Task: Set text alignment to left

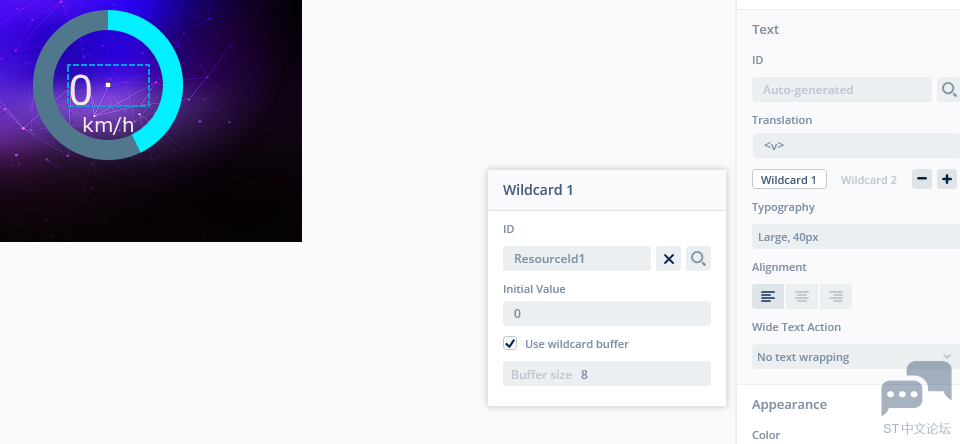Action: tap(768, 296)
